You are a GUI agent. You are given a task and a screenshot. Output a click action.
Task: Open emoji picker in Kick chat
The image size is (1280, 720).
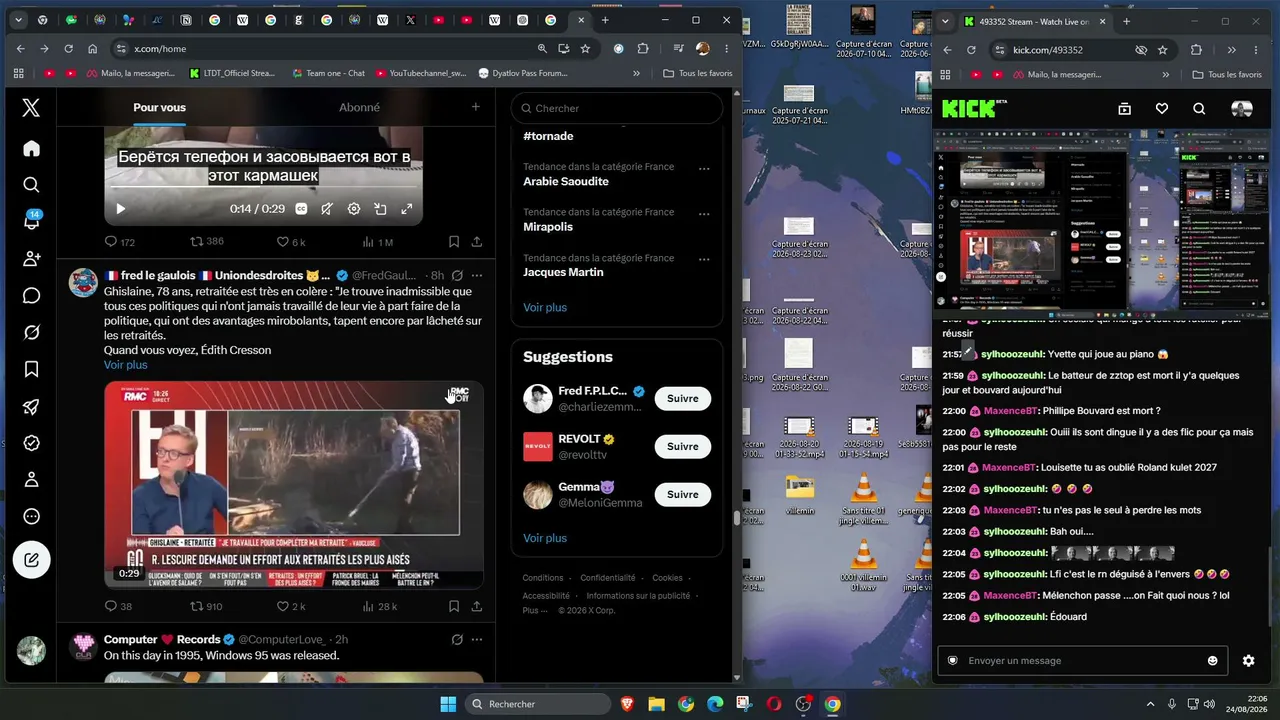[1213, 660]
